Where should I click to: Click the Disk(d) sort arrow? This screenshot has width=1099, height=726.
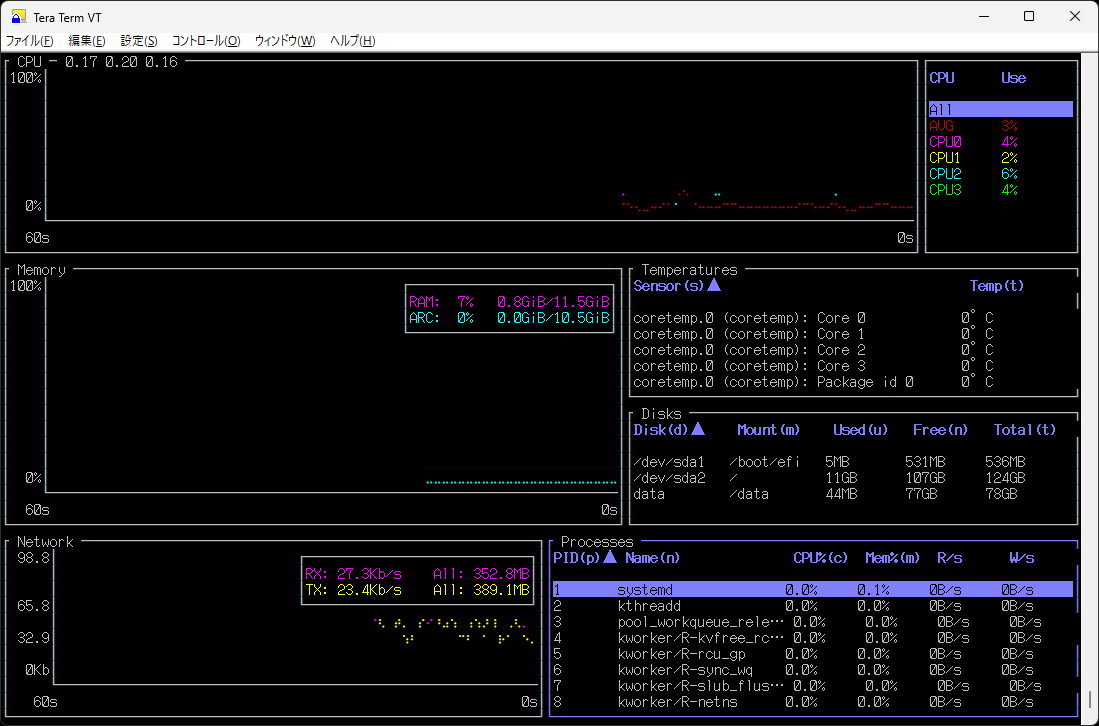pyautogui.click(x=697, y=429)
